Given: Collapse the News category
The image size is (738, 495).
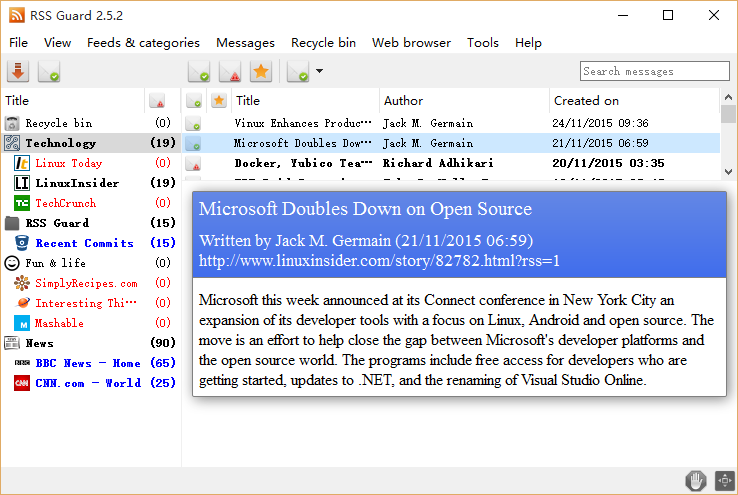Looking at the screenshot, I should tap(12, 343).
